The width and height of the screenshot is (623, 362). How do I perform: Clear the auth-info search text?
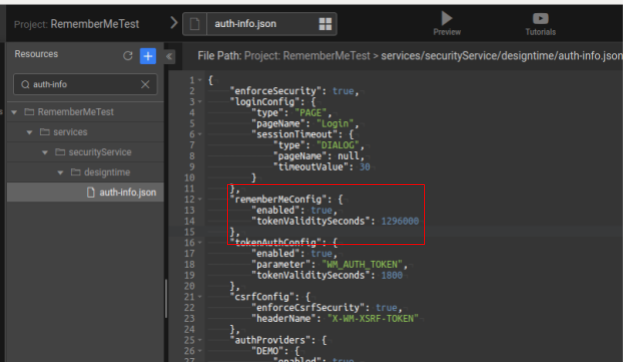pos(145,84)
